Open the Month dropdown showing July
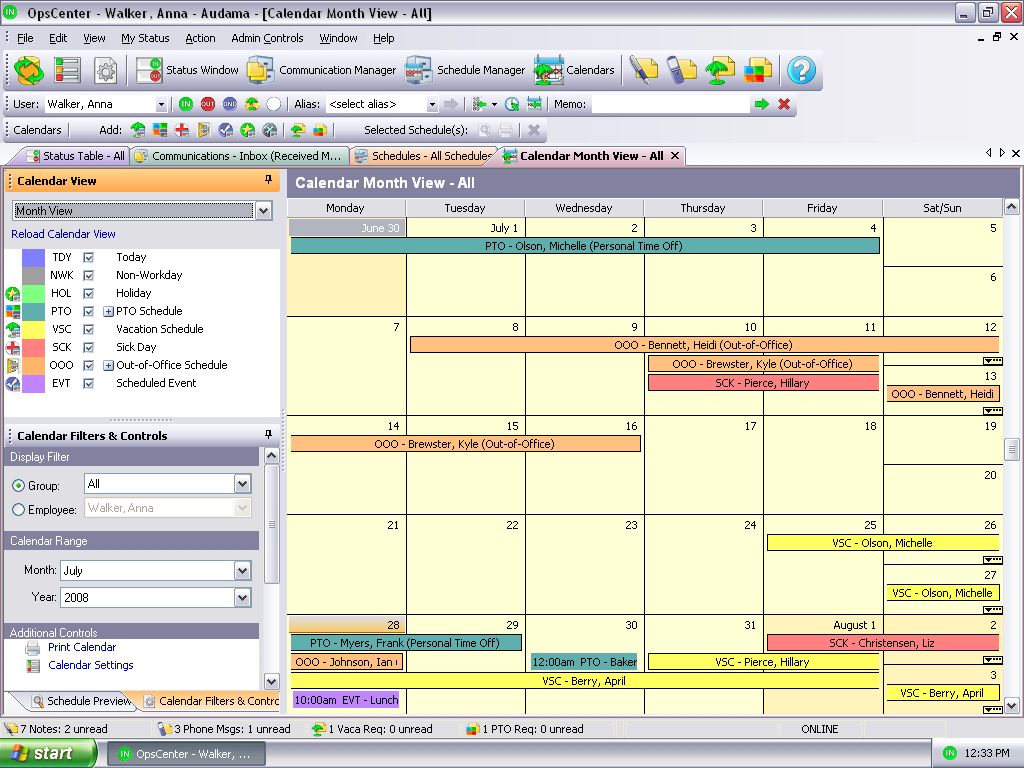This screenshot has height=768, width=1024. pos(242,571)
